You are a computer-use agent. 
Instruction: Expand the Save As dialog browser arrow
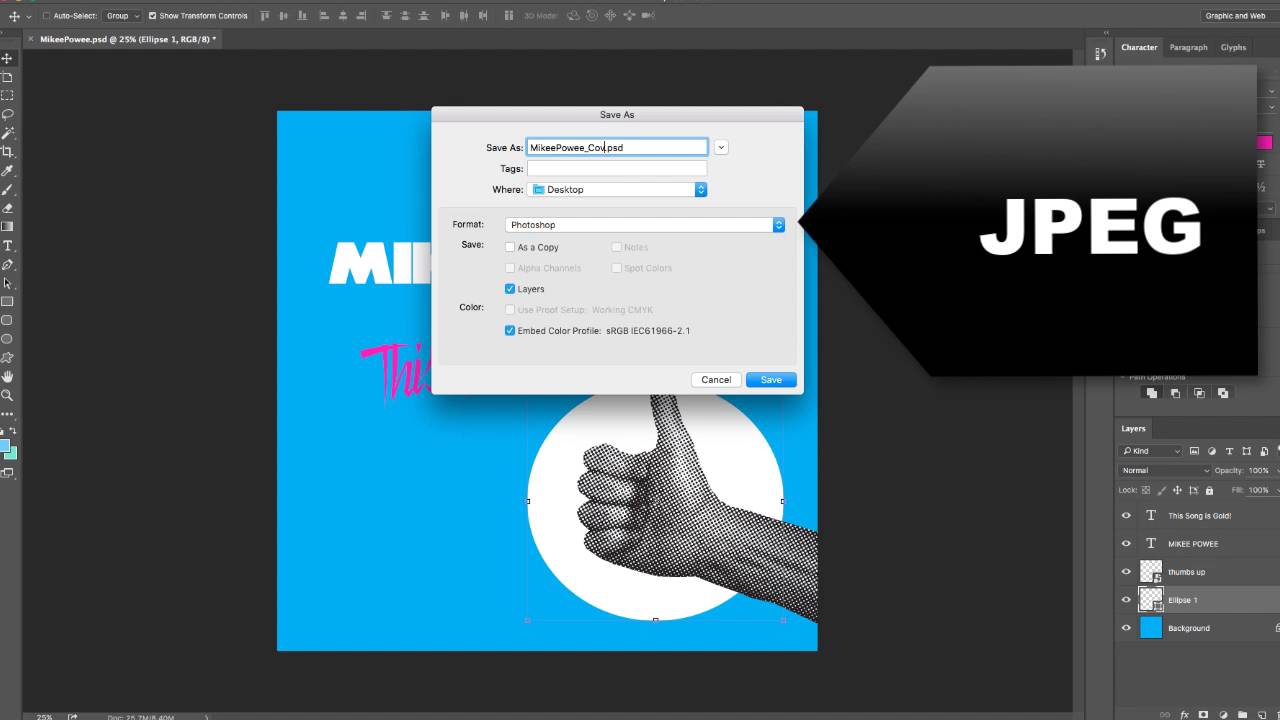[x=721, y=147]
